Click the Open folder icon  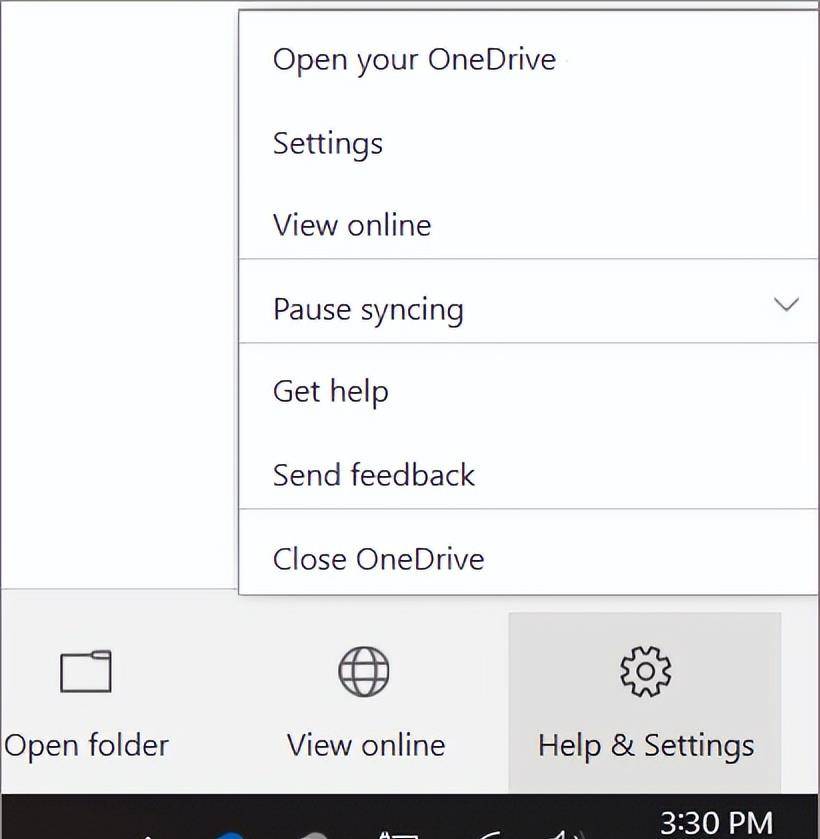(x=85, y=671)
